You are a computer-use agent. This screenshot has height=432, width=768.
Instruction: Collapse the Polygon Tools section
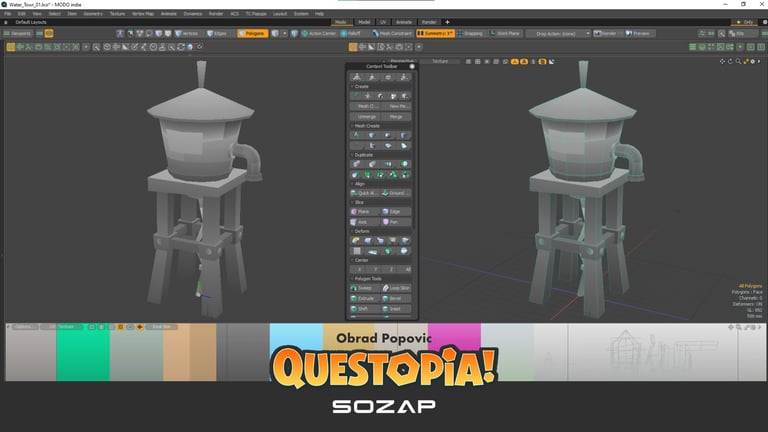(x=367, y=279)
